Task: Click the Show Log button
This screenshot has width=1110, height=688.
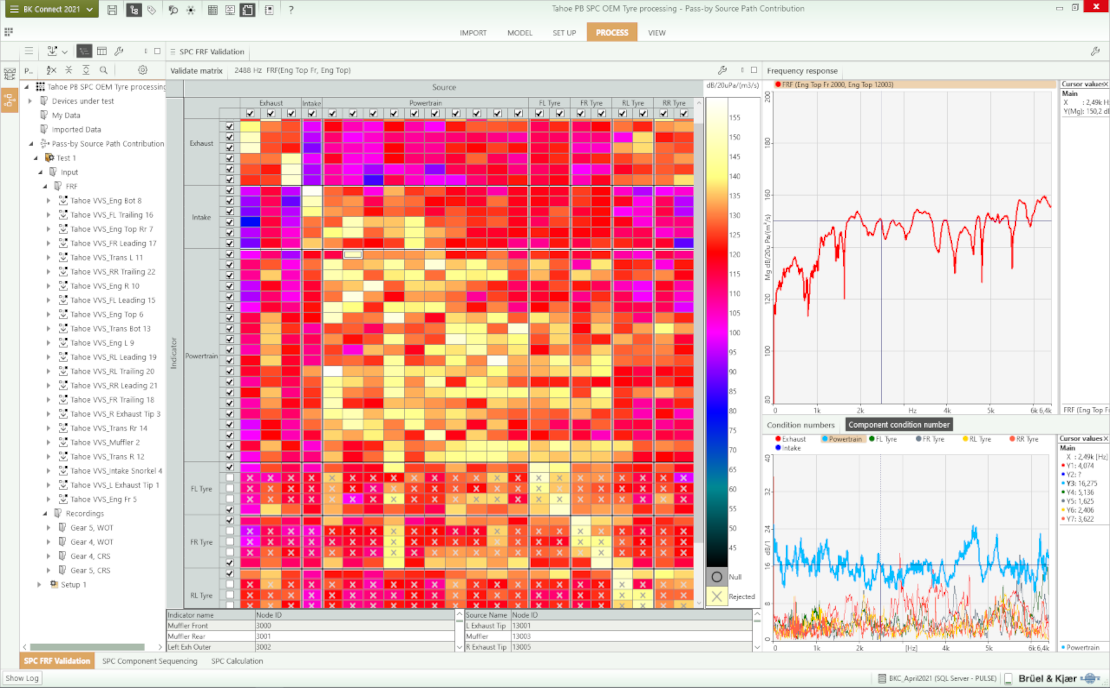Action: point(22,678)
